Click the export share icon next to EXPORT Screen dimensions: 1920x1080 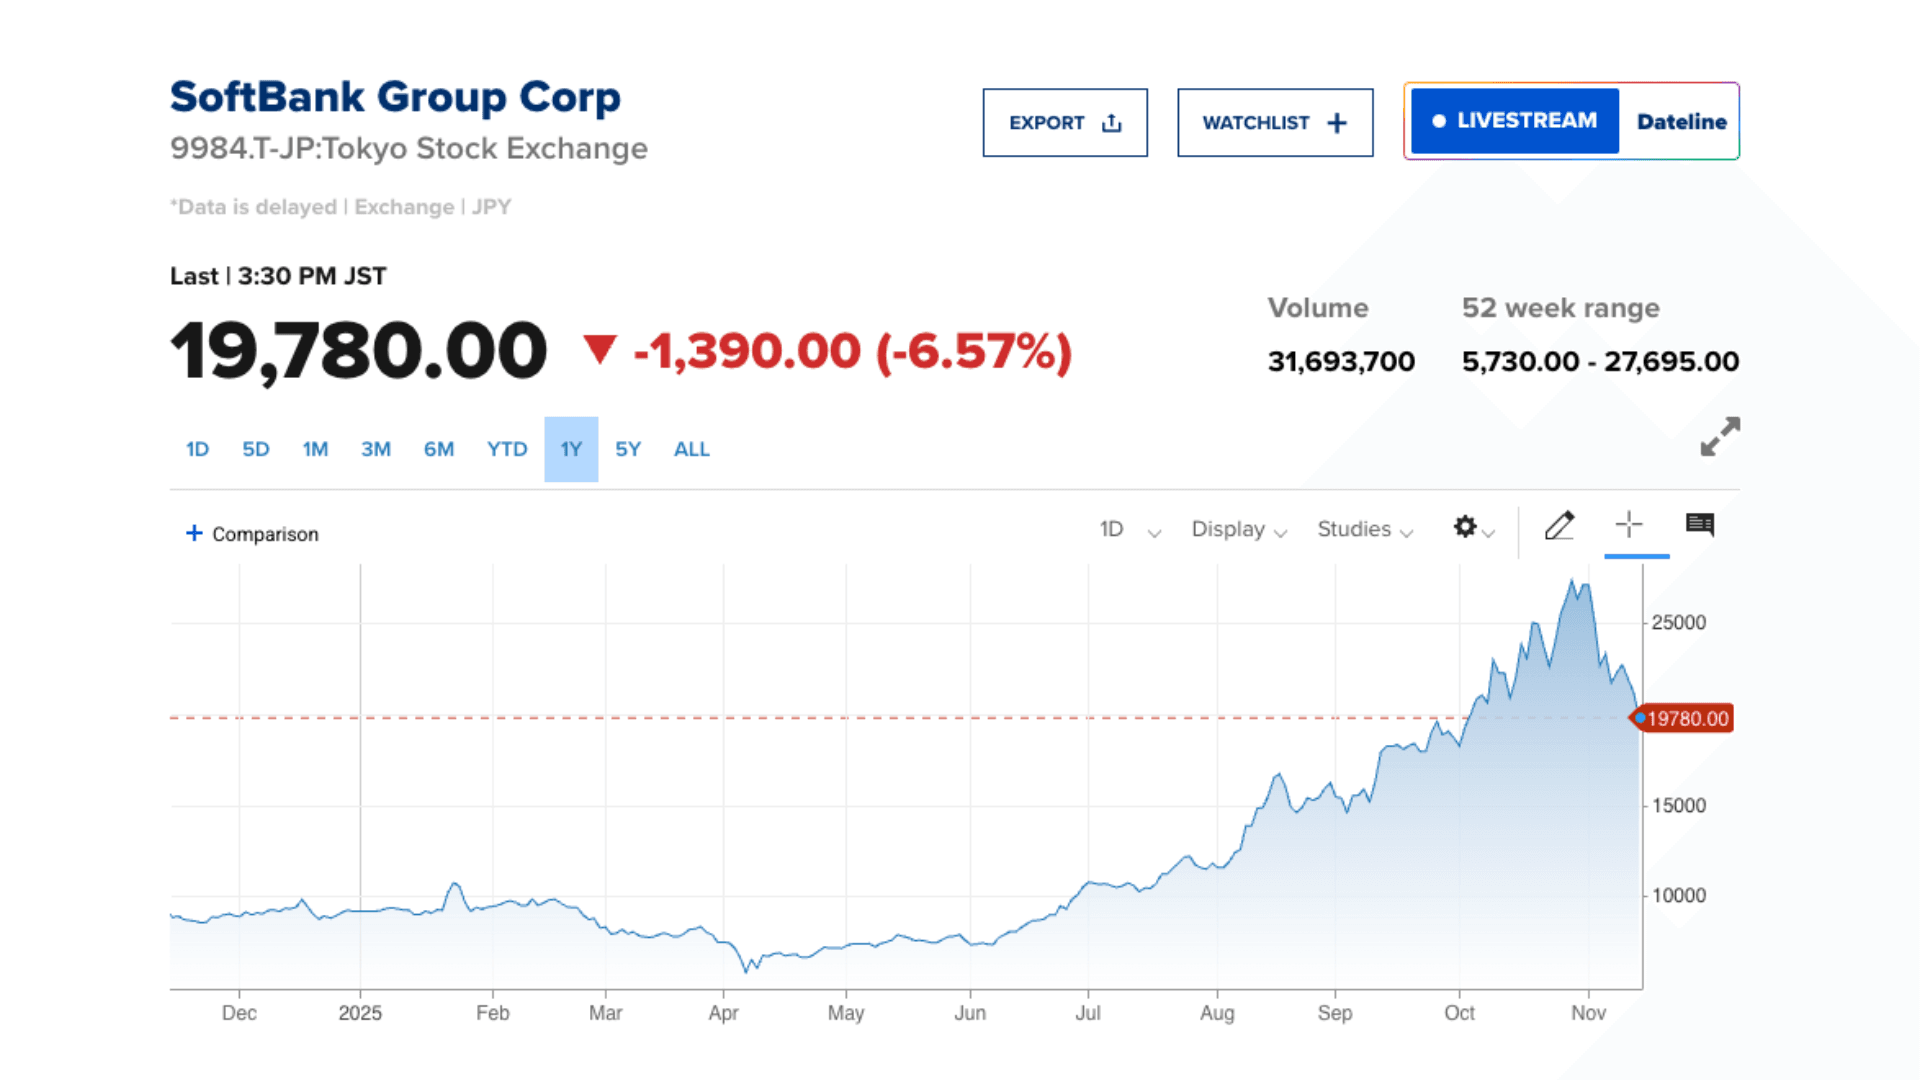tap(1110, 121)
